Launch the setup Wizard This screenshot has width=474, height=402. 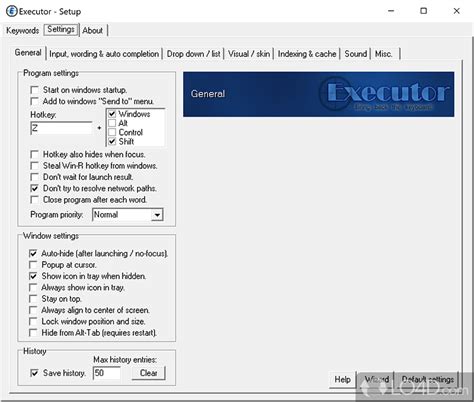pyautogui.click(x=376, y=380)
